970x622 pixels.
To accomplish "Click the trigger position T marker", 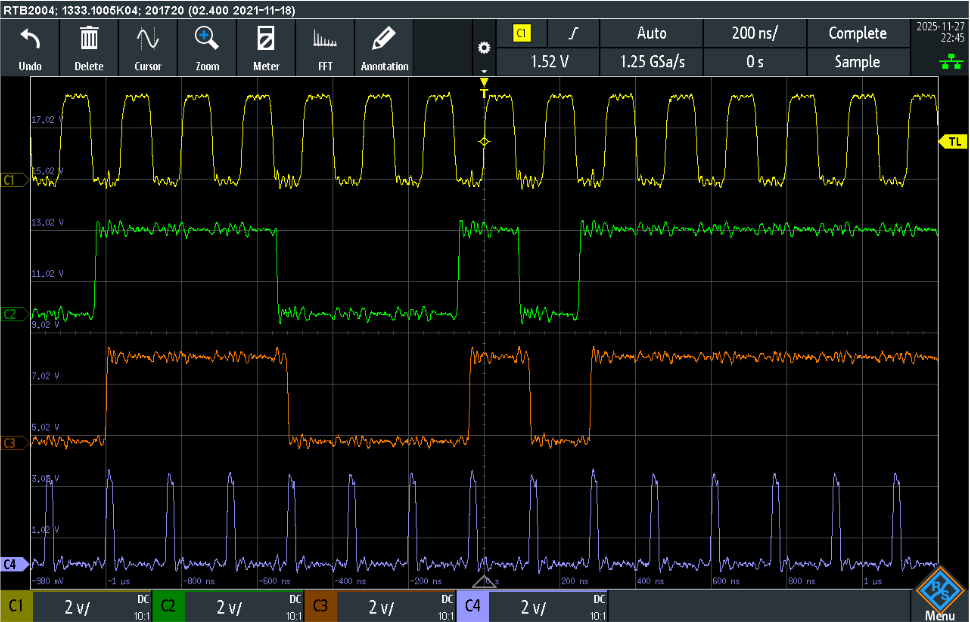I will 483,90.
